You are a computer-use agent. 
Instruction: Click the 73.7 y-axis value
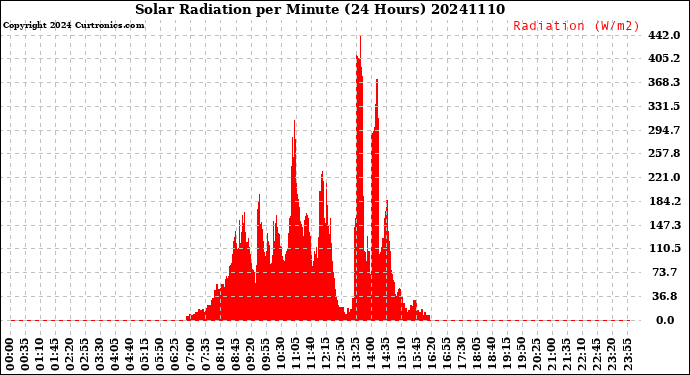coord(665,272)
